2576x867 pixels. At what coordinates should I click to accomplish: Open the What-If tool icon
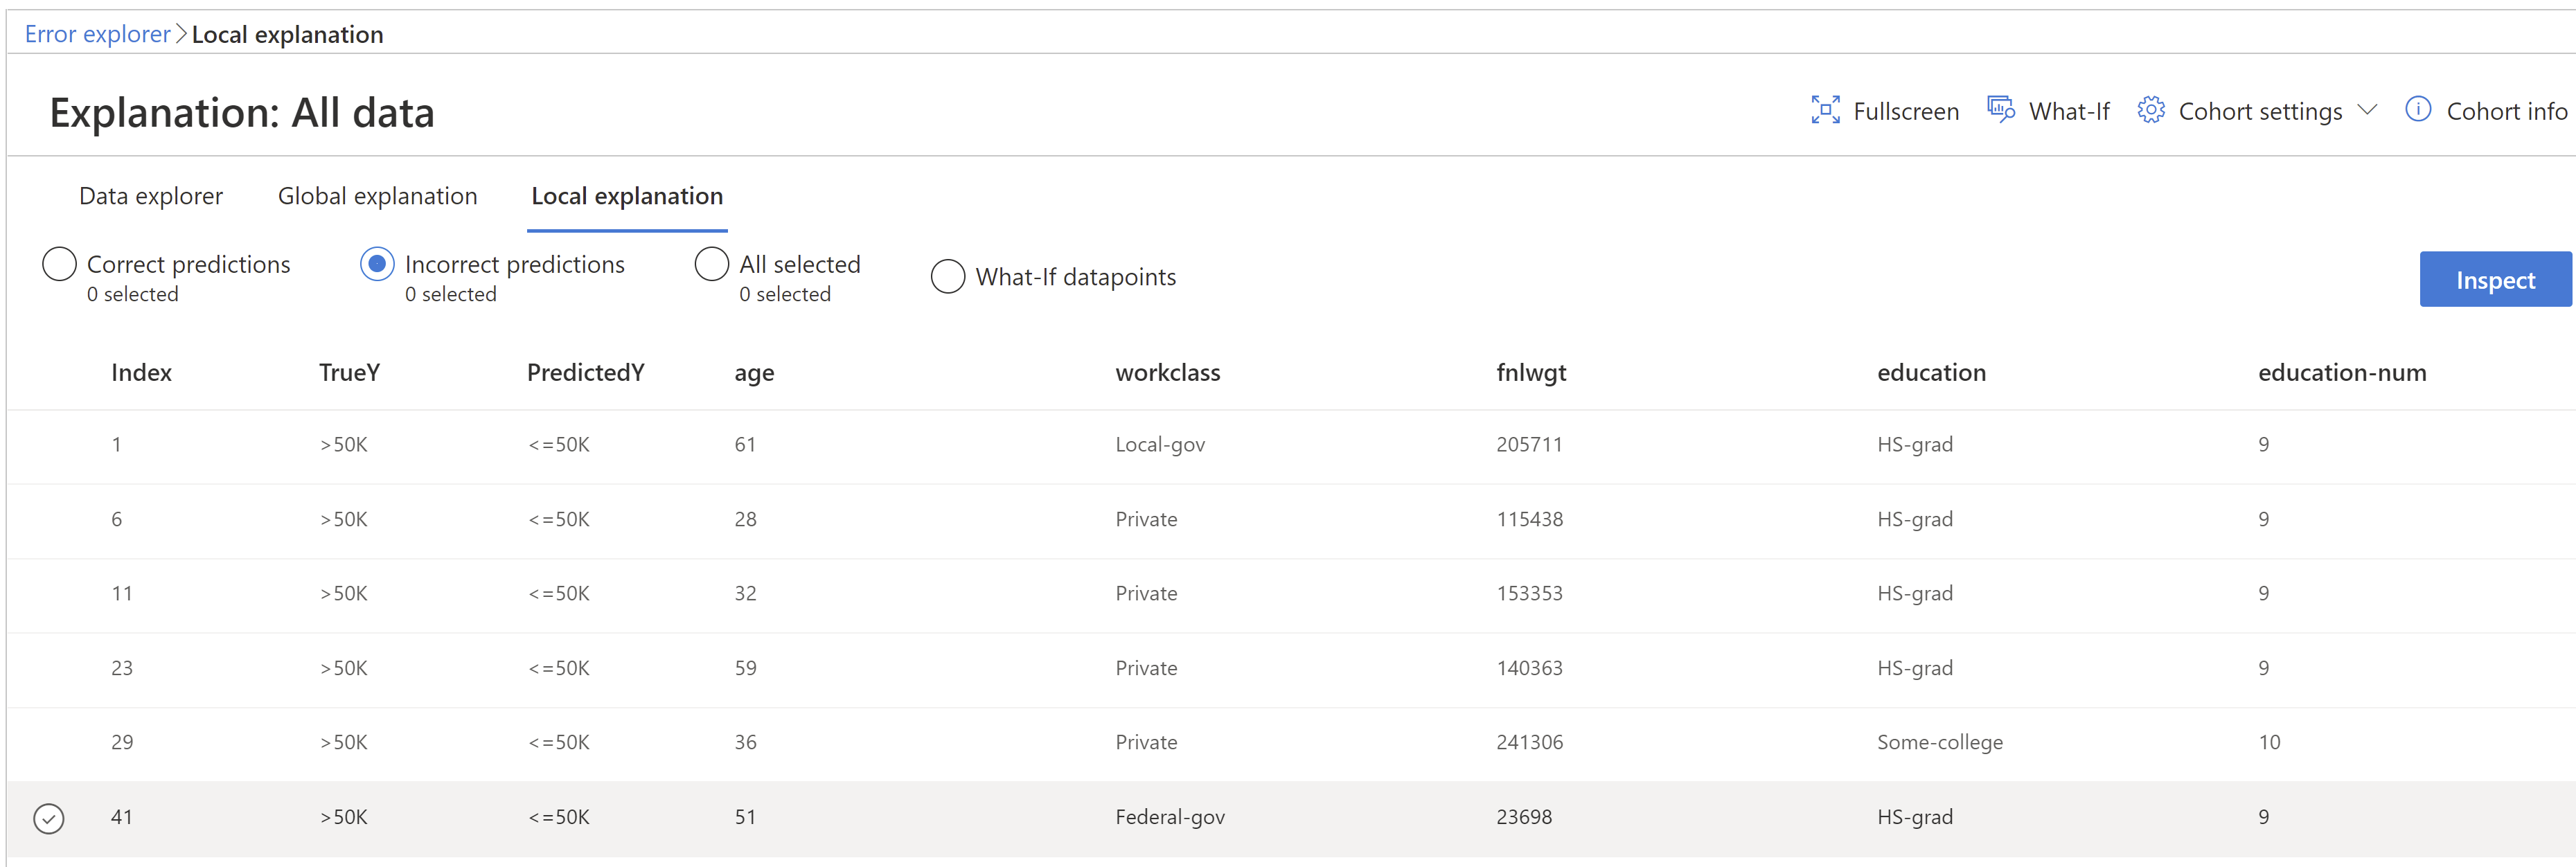point(2000,109)
